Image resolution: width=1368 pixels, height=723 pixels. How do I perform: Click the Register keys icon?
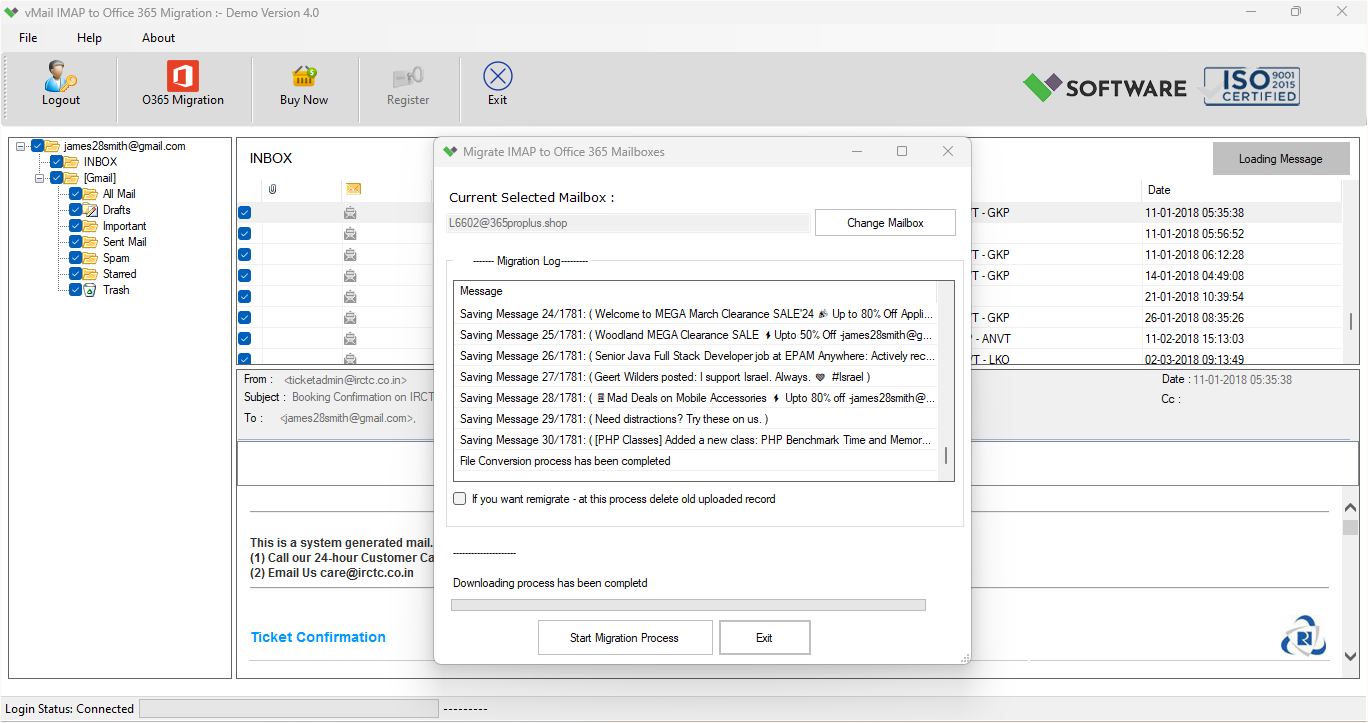pos(408,76)
